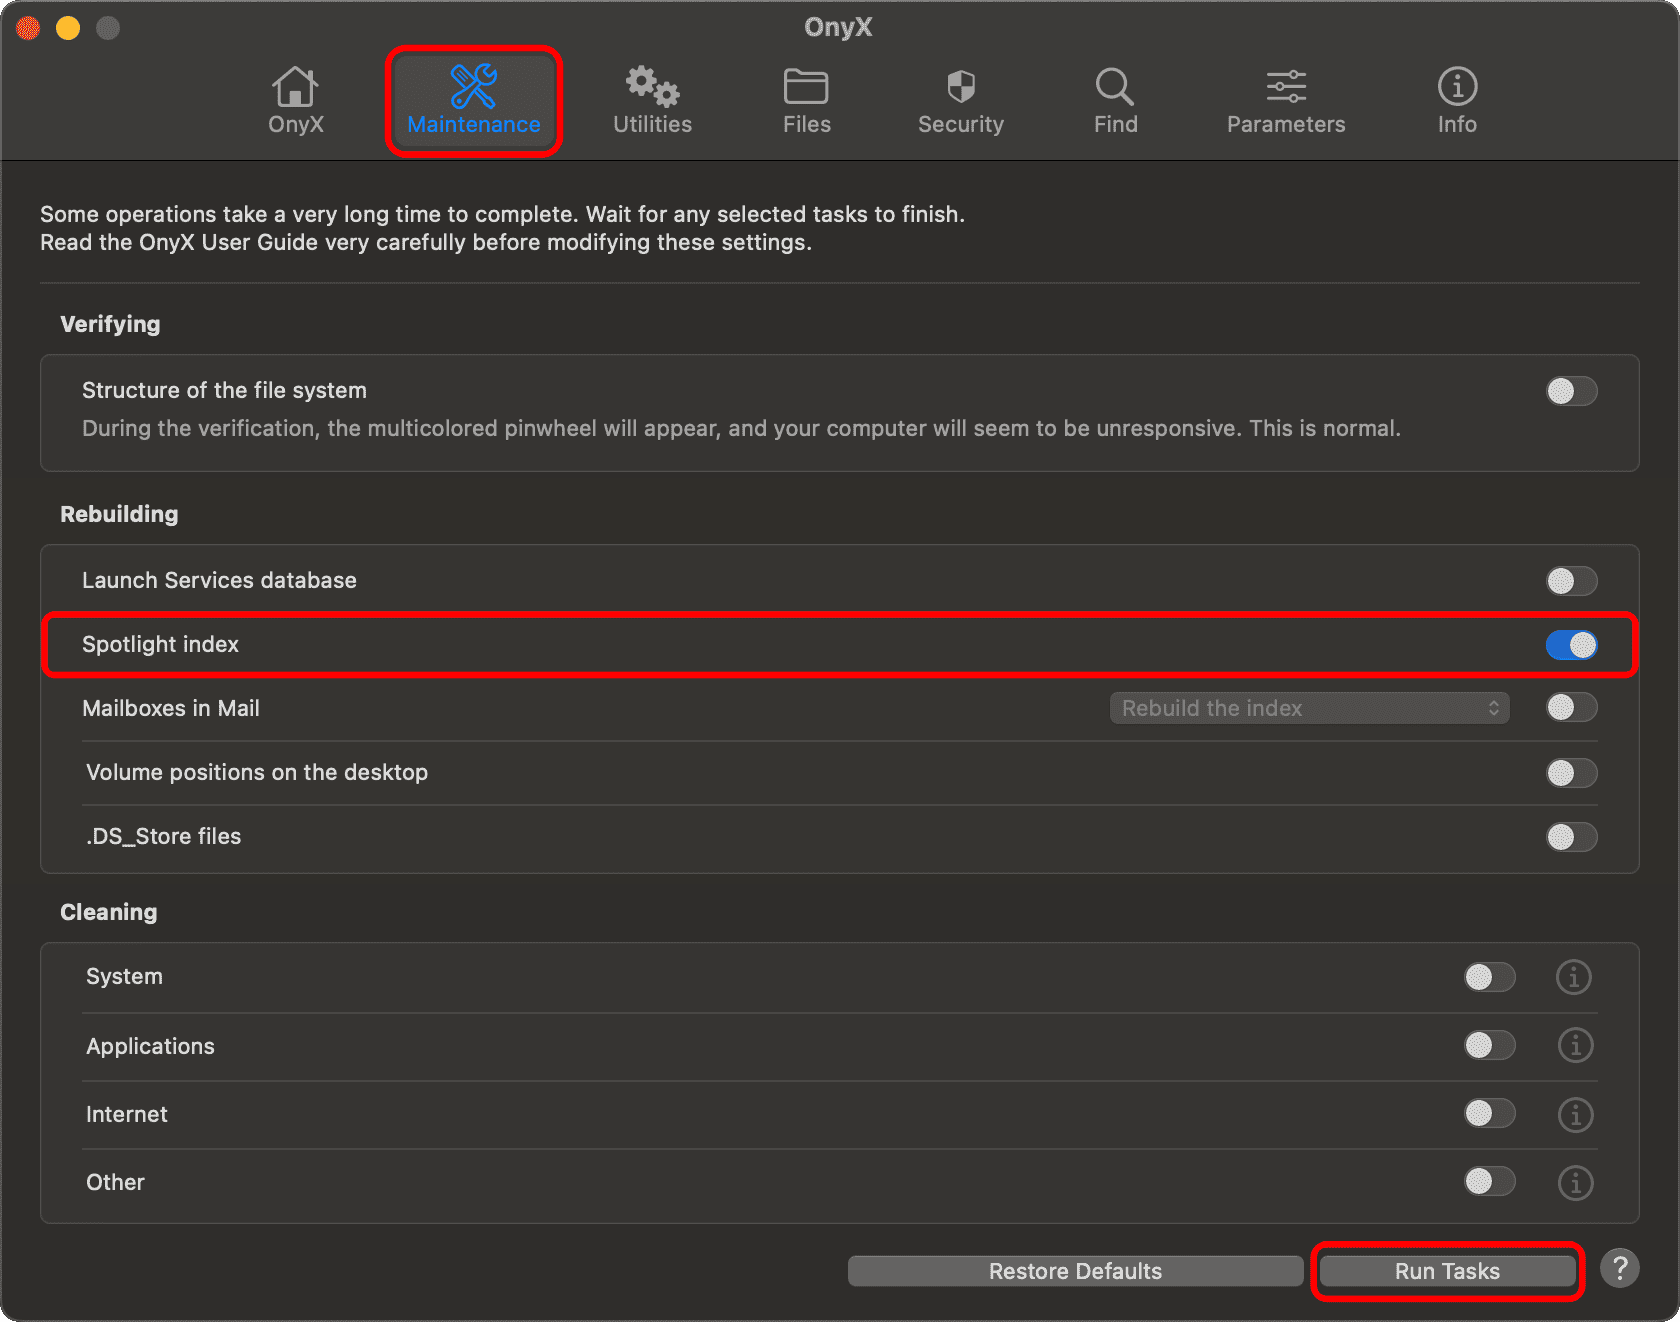The image size is (1680, 1322).
Task: Click the Security shield icon
Action: pyautogui.click(x=960, y=88)
